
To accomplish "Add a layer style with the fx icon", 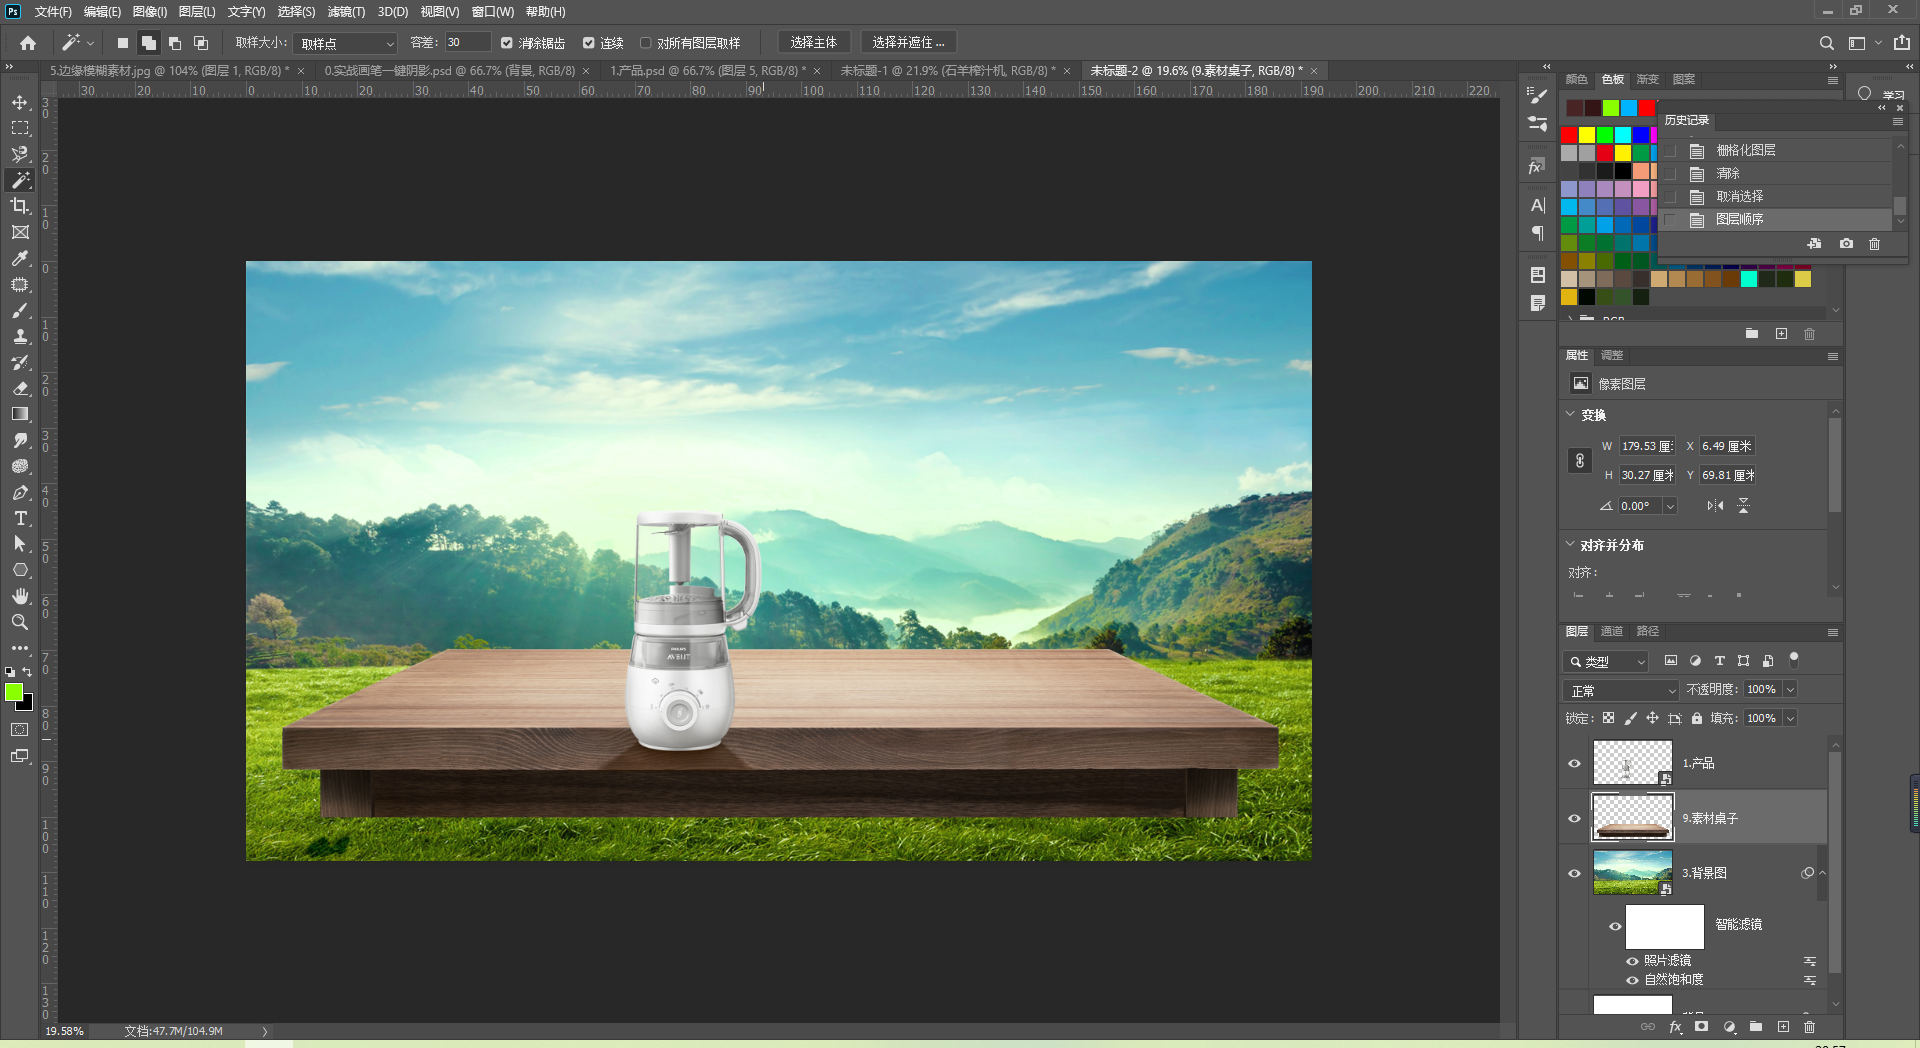I will click(x=1676, y=1027).
